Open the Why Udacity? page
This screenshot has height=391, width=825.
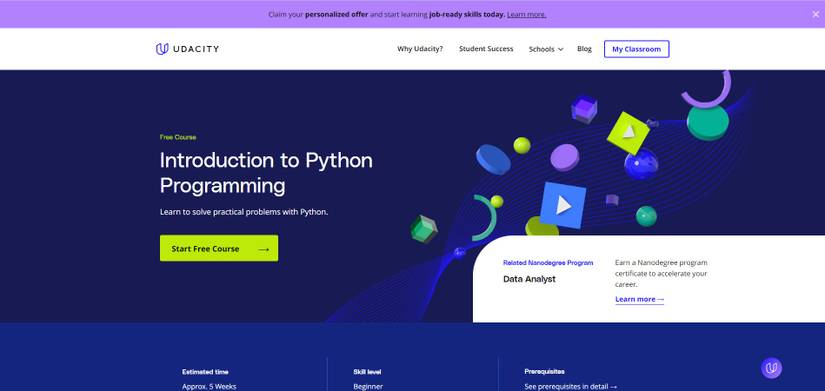[x=420, y=49]
